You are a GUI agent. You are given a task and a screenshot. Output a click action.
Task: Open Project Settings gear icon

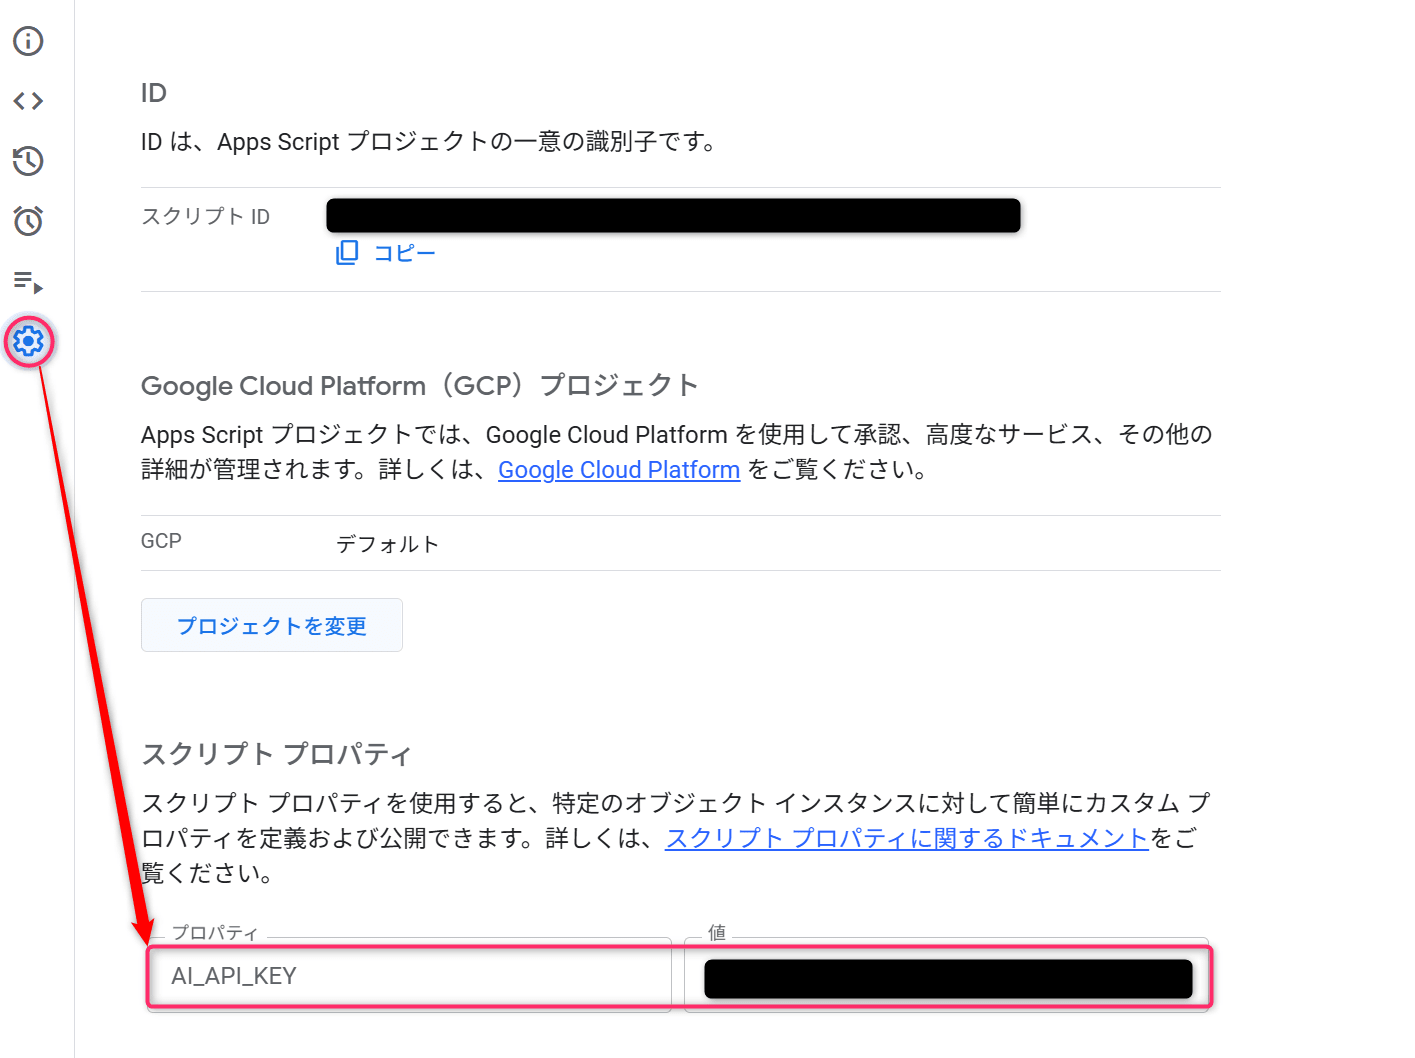[29, 342]
